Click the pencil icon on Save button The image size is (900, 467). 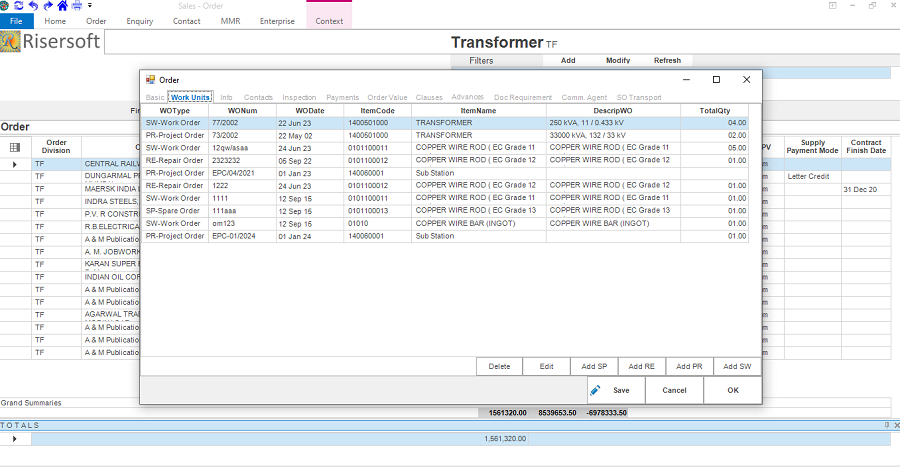(x=596, y=390)
